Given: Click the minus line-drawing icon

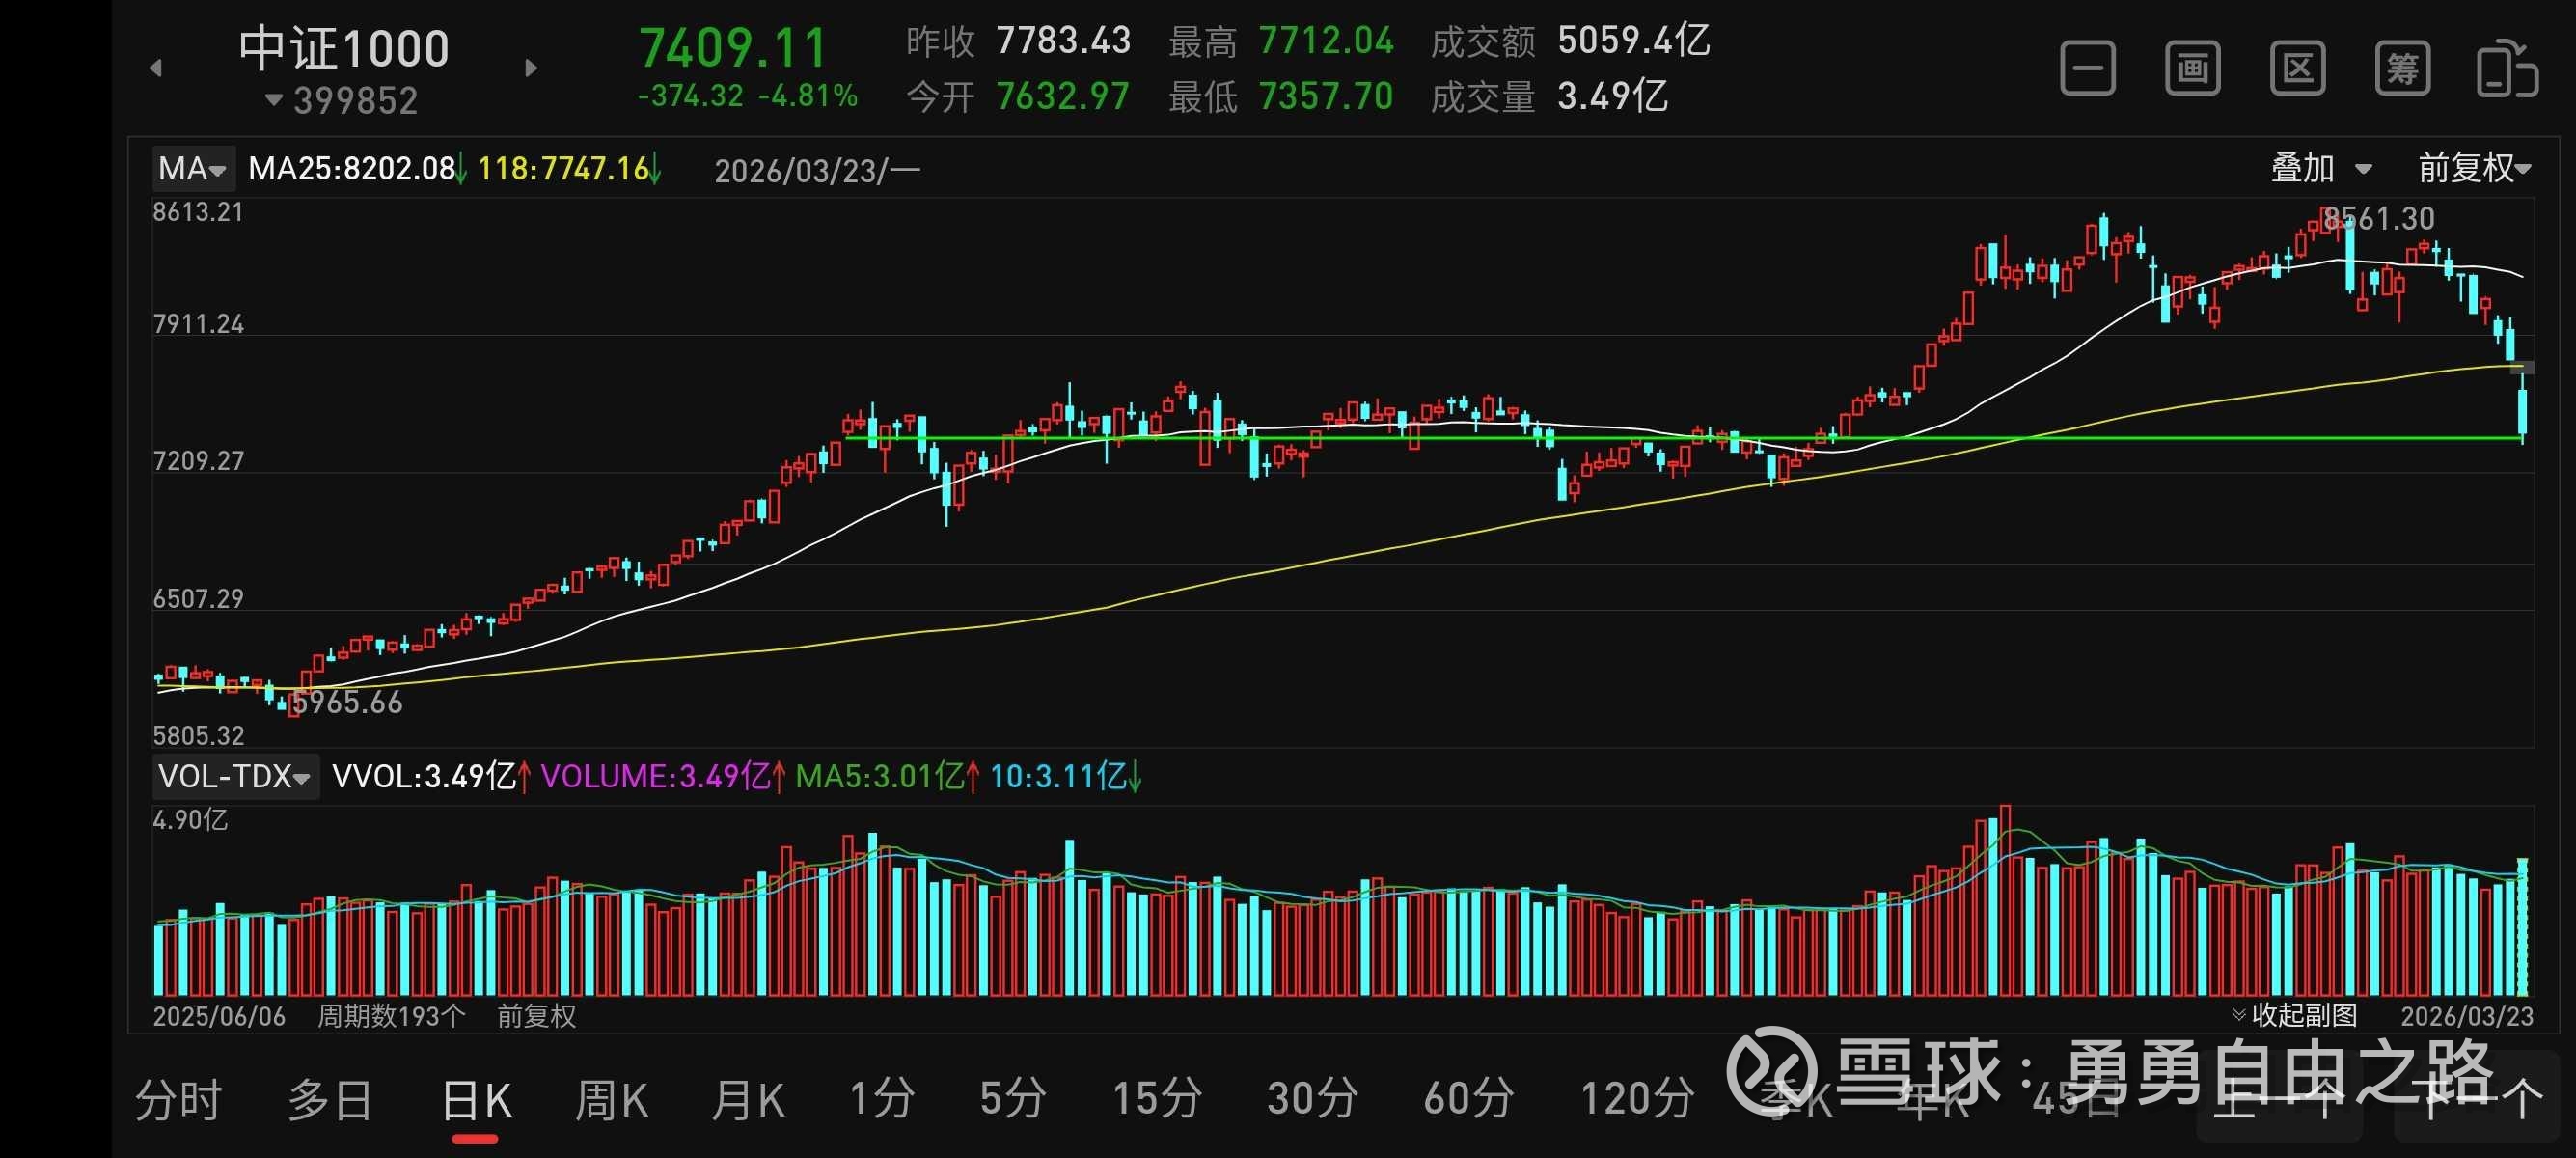Looking at the screenshot, I should coord(2088,69).
